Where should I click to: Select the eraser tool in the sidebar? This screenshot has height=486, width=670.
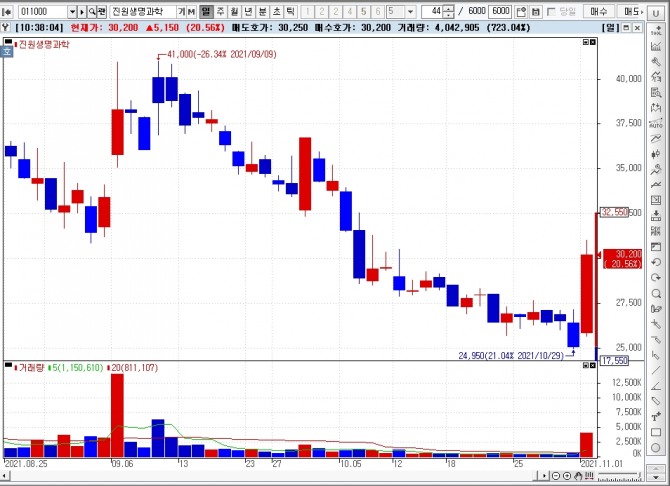point(656,401)
